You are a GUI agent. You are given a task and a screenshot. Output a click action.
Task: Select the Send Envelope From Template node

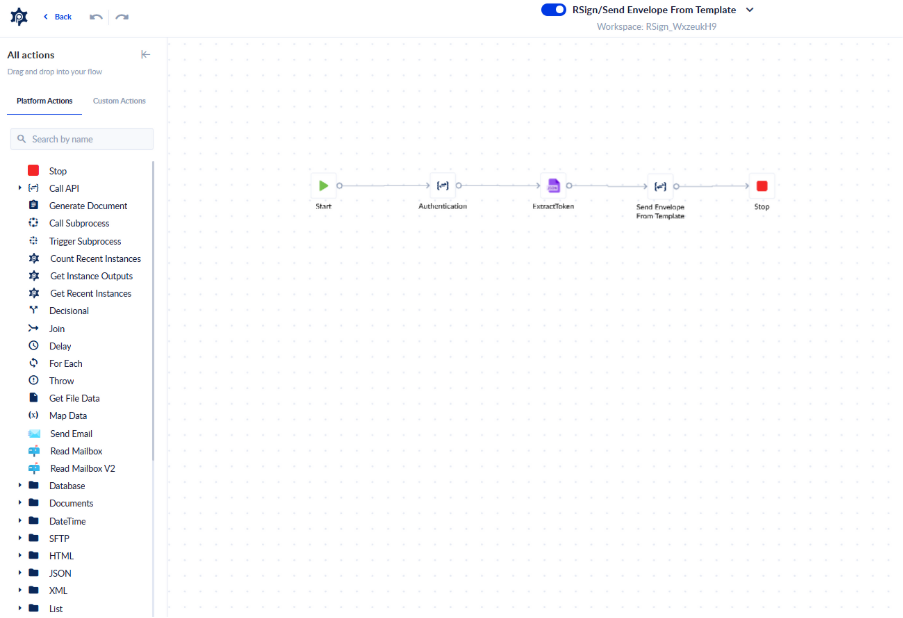point(660,185)
